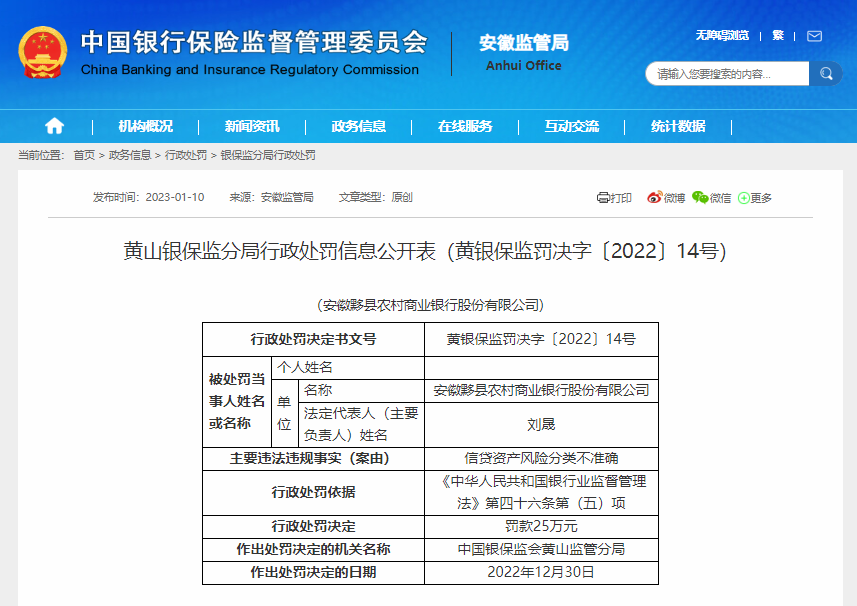Viewport: 857px width, 606px height.
Task: Click the company name cell in the table's 名称 row
Action: pos(541,390)
